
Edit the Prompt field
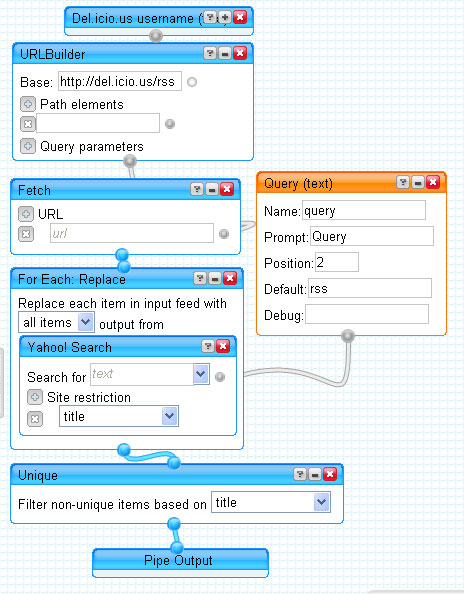click(x=372, y=236)
